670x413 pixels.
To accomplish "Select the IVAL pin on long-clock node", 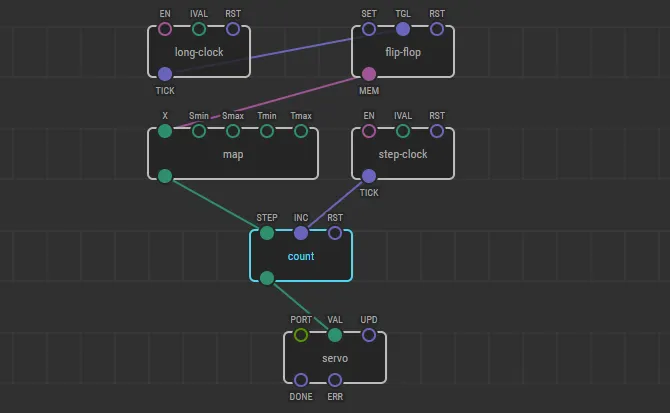I will coord(199,29).
